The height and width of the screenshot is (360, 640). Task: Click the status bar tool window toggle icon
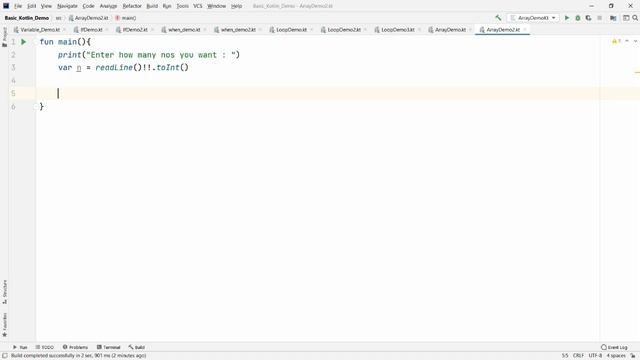(x=4, y=356)
